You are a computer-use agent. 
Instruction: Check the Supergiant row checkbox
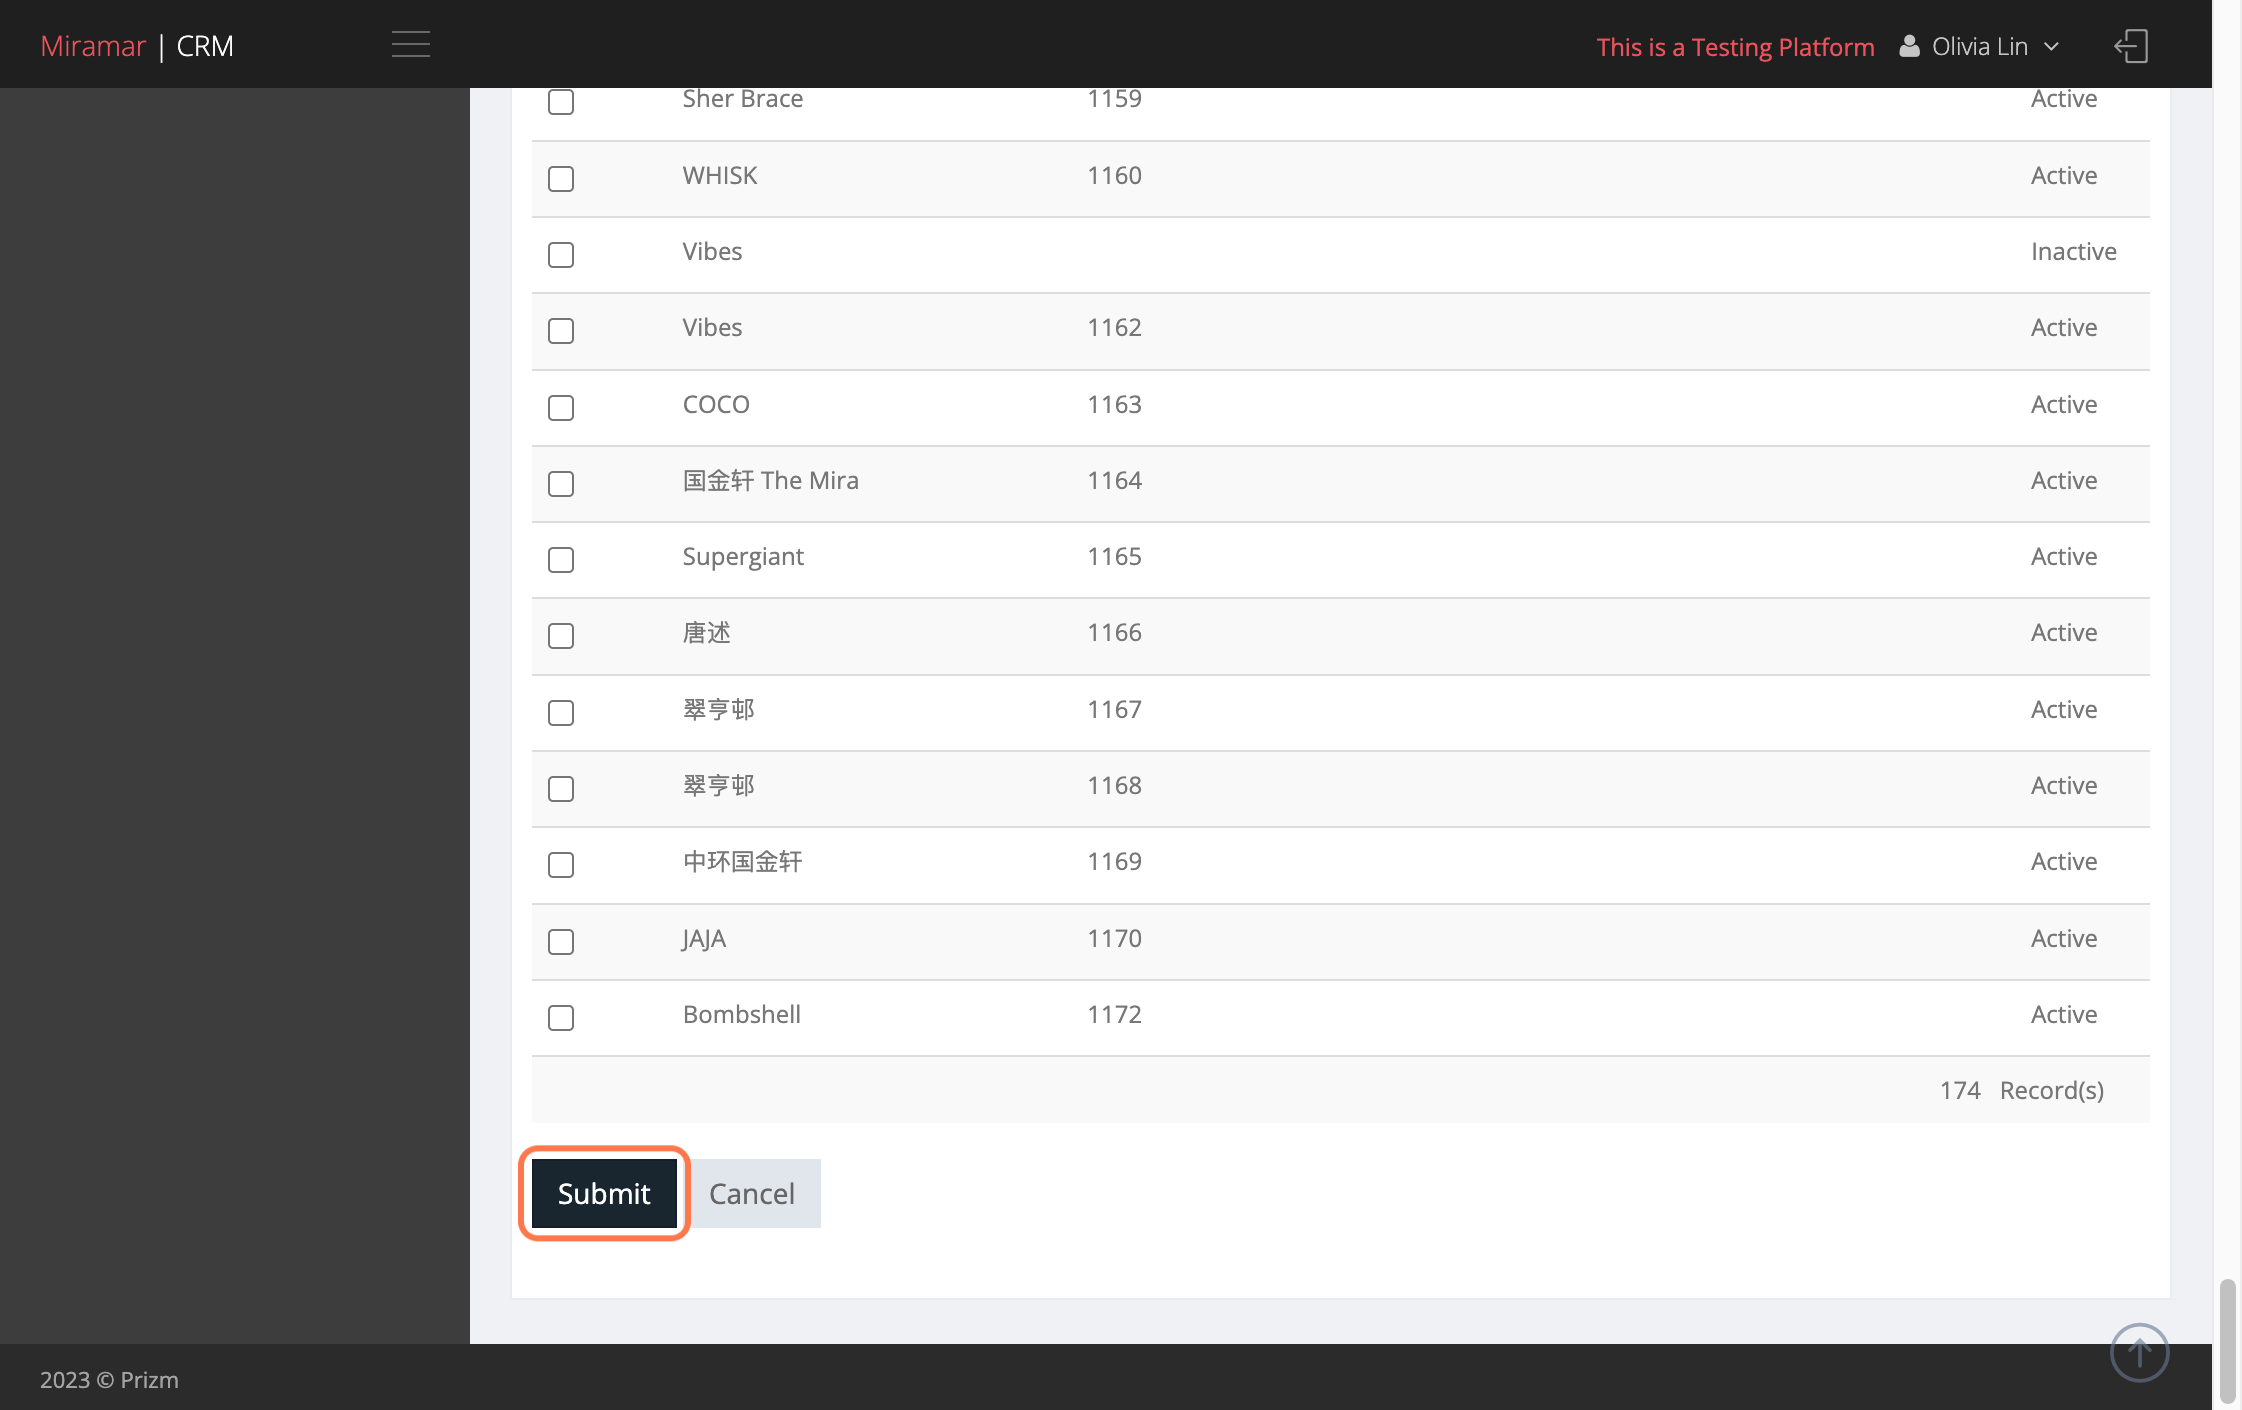(x=561, y=560)
